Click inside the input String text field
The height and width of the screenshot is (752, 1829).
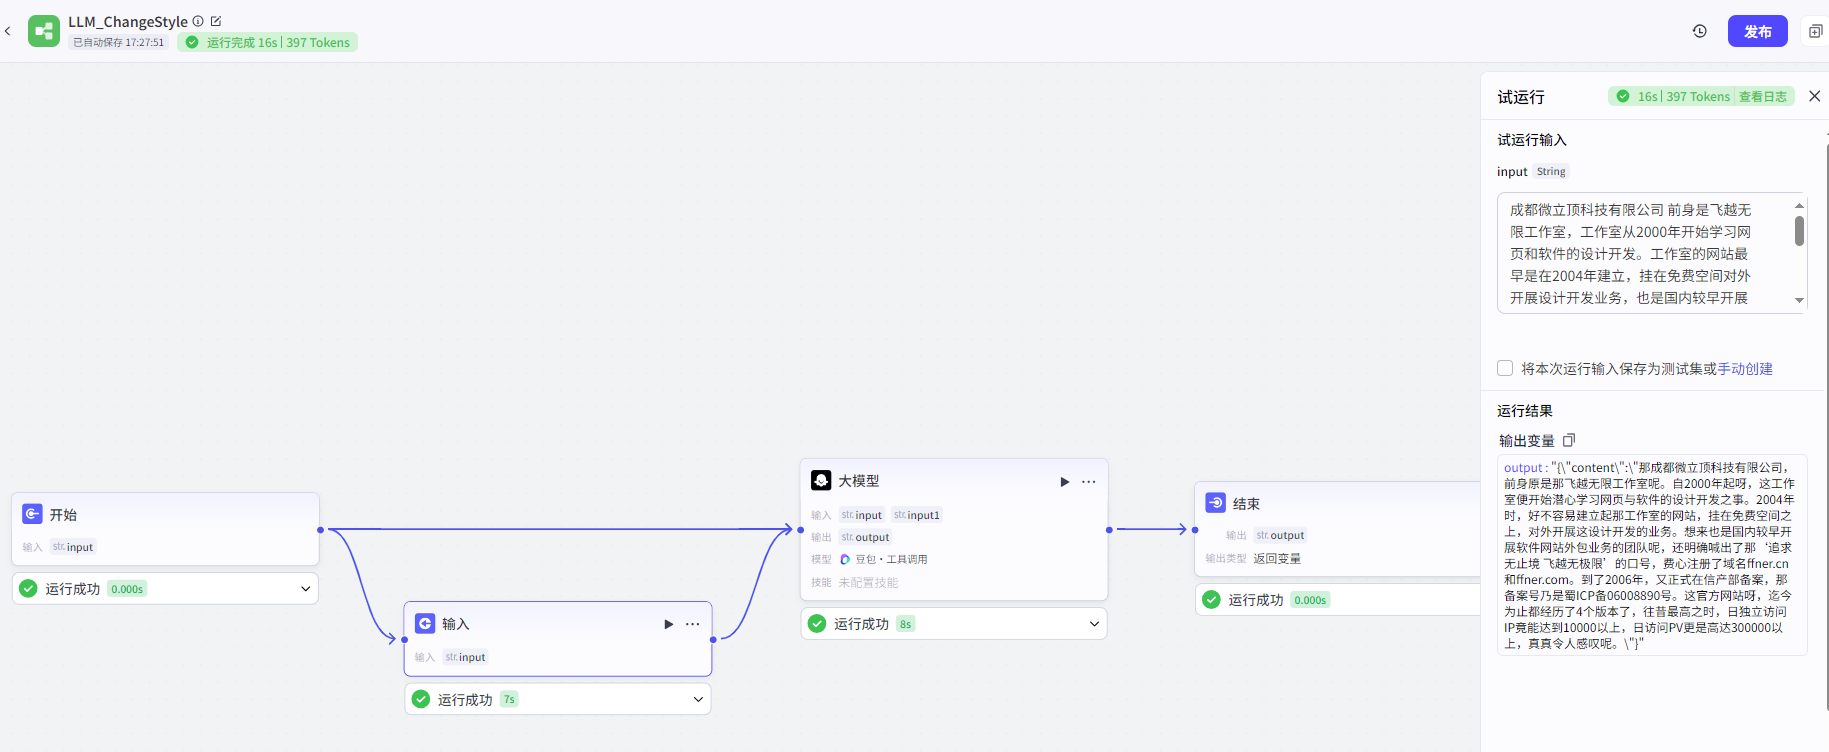click(x=1640, y=253)
